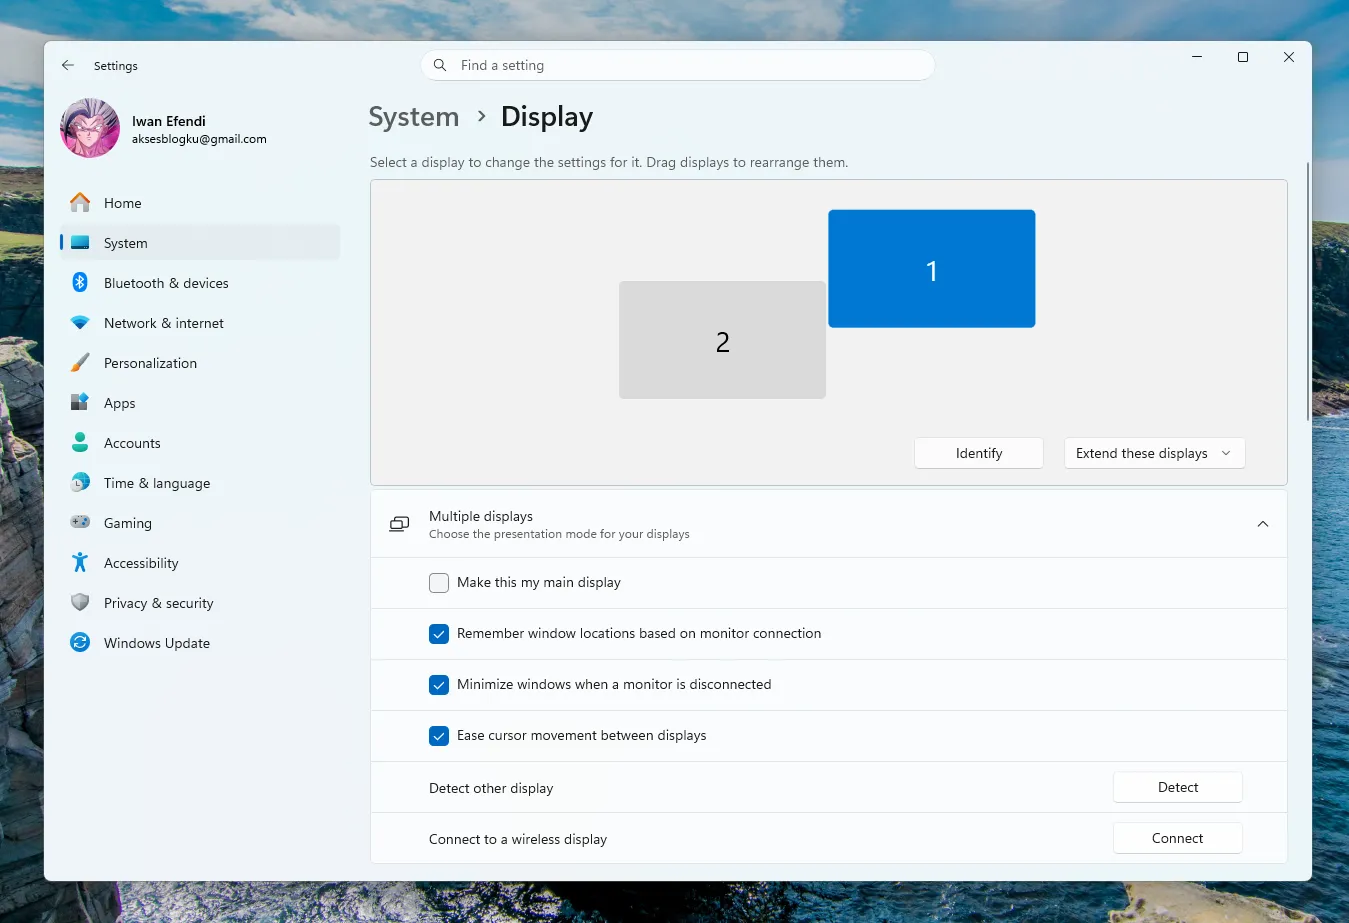Click the Home icon in sidebar
The width and height of the screenshot is (1349, 923).
80,203
